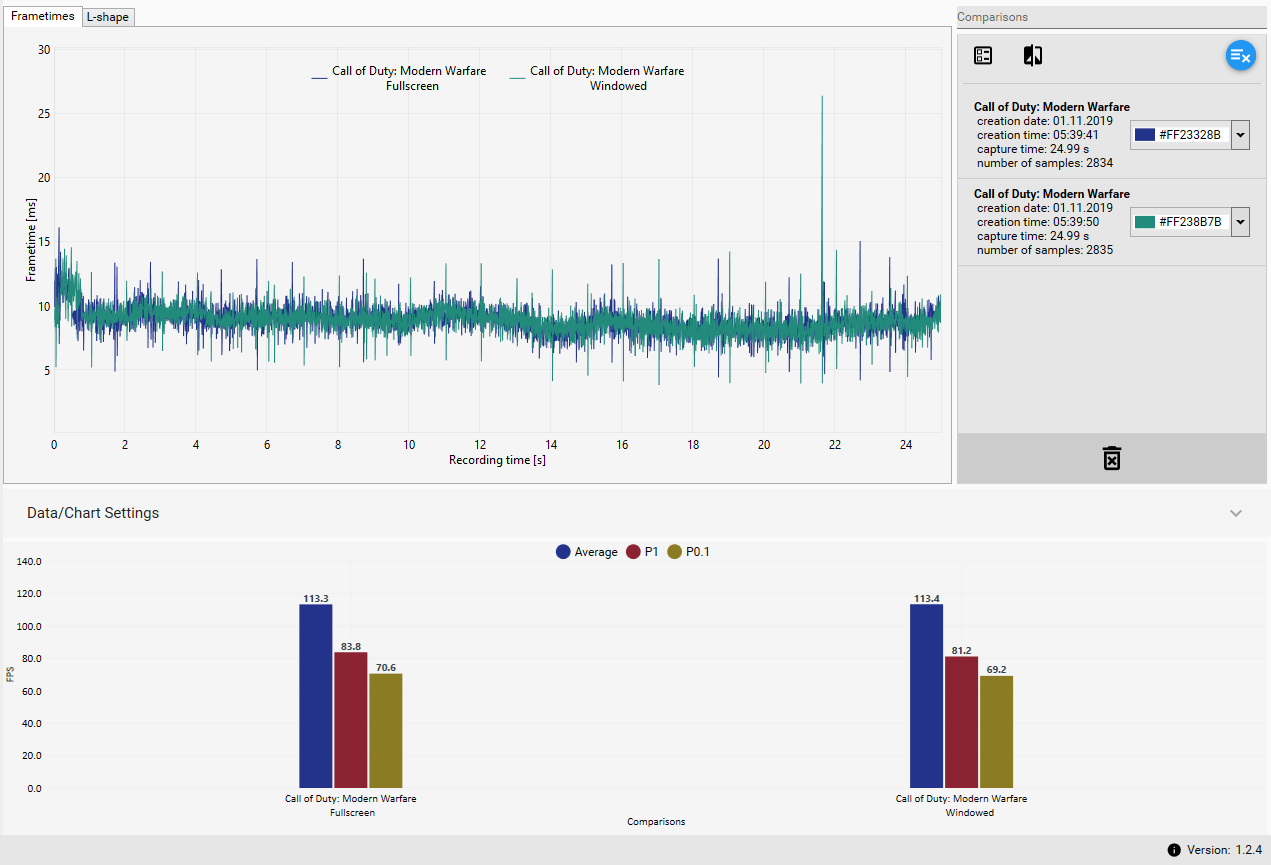Toggle the Fullscreen legend entry in frametime chart

(x=399, y=78)
